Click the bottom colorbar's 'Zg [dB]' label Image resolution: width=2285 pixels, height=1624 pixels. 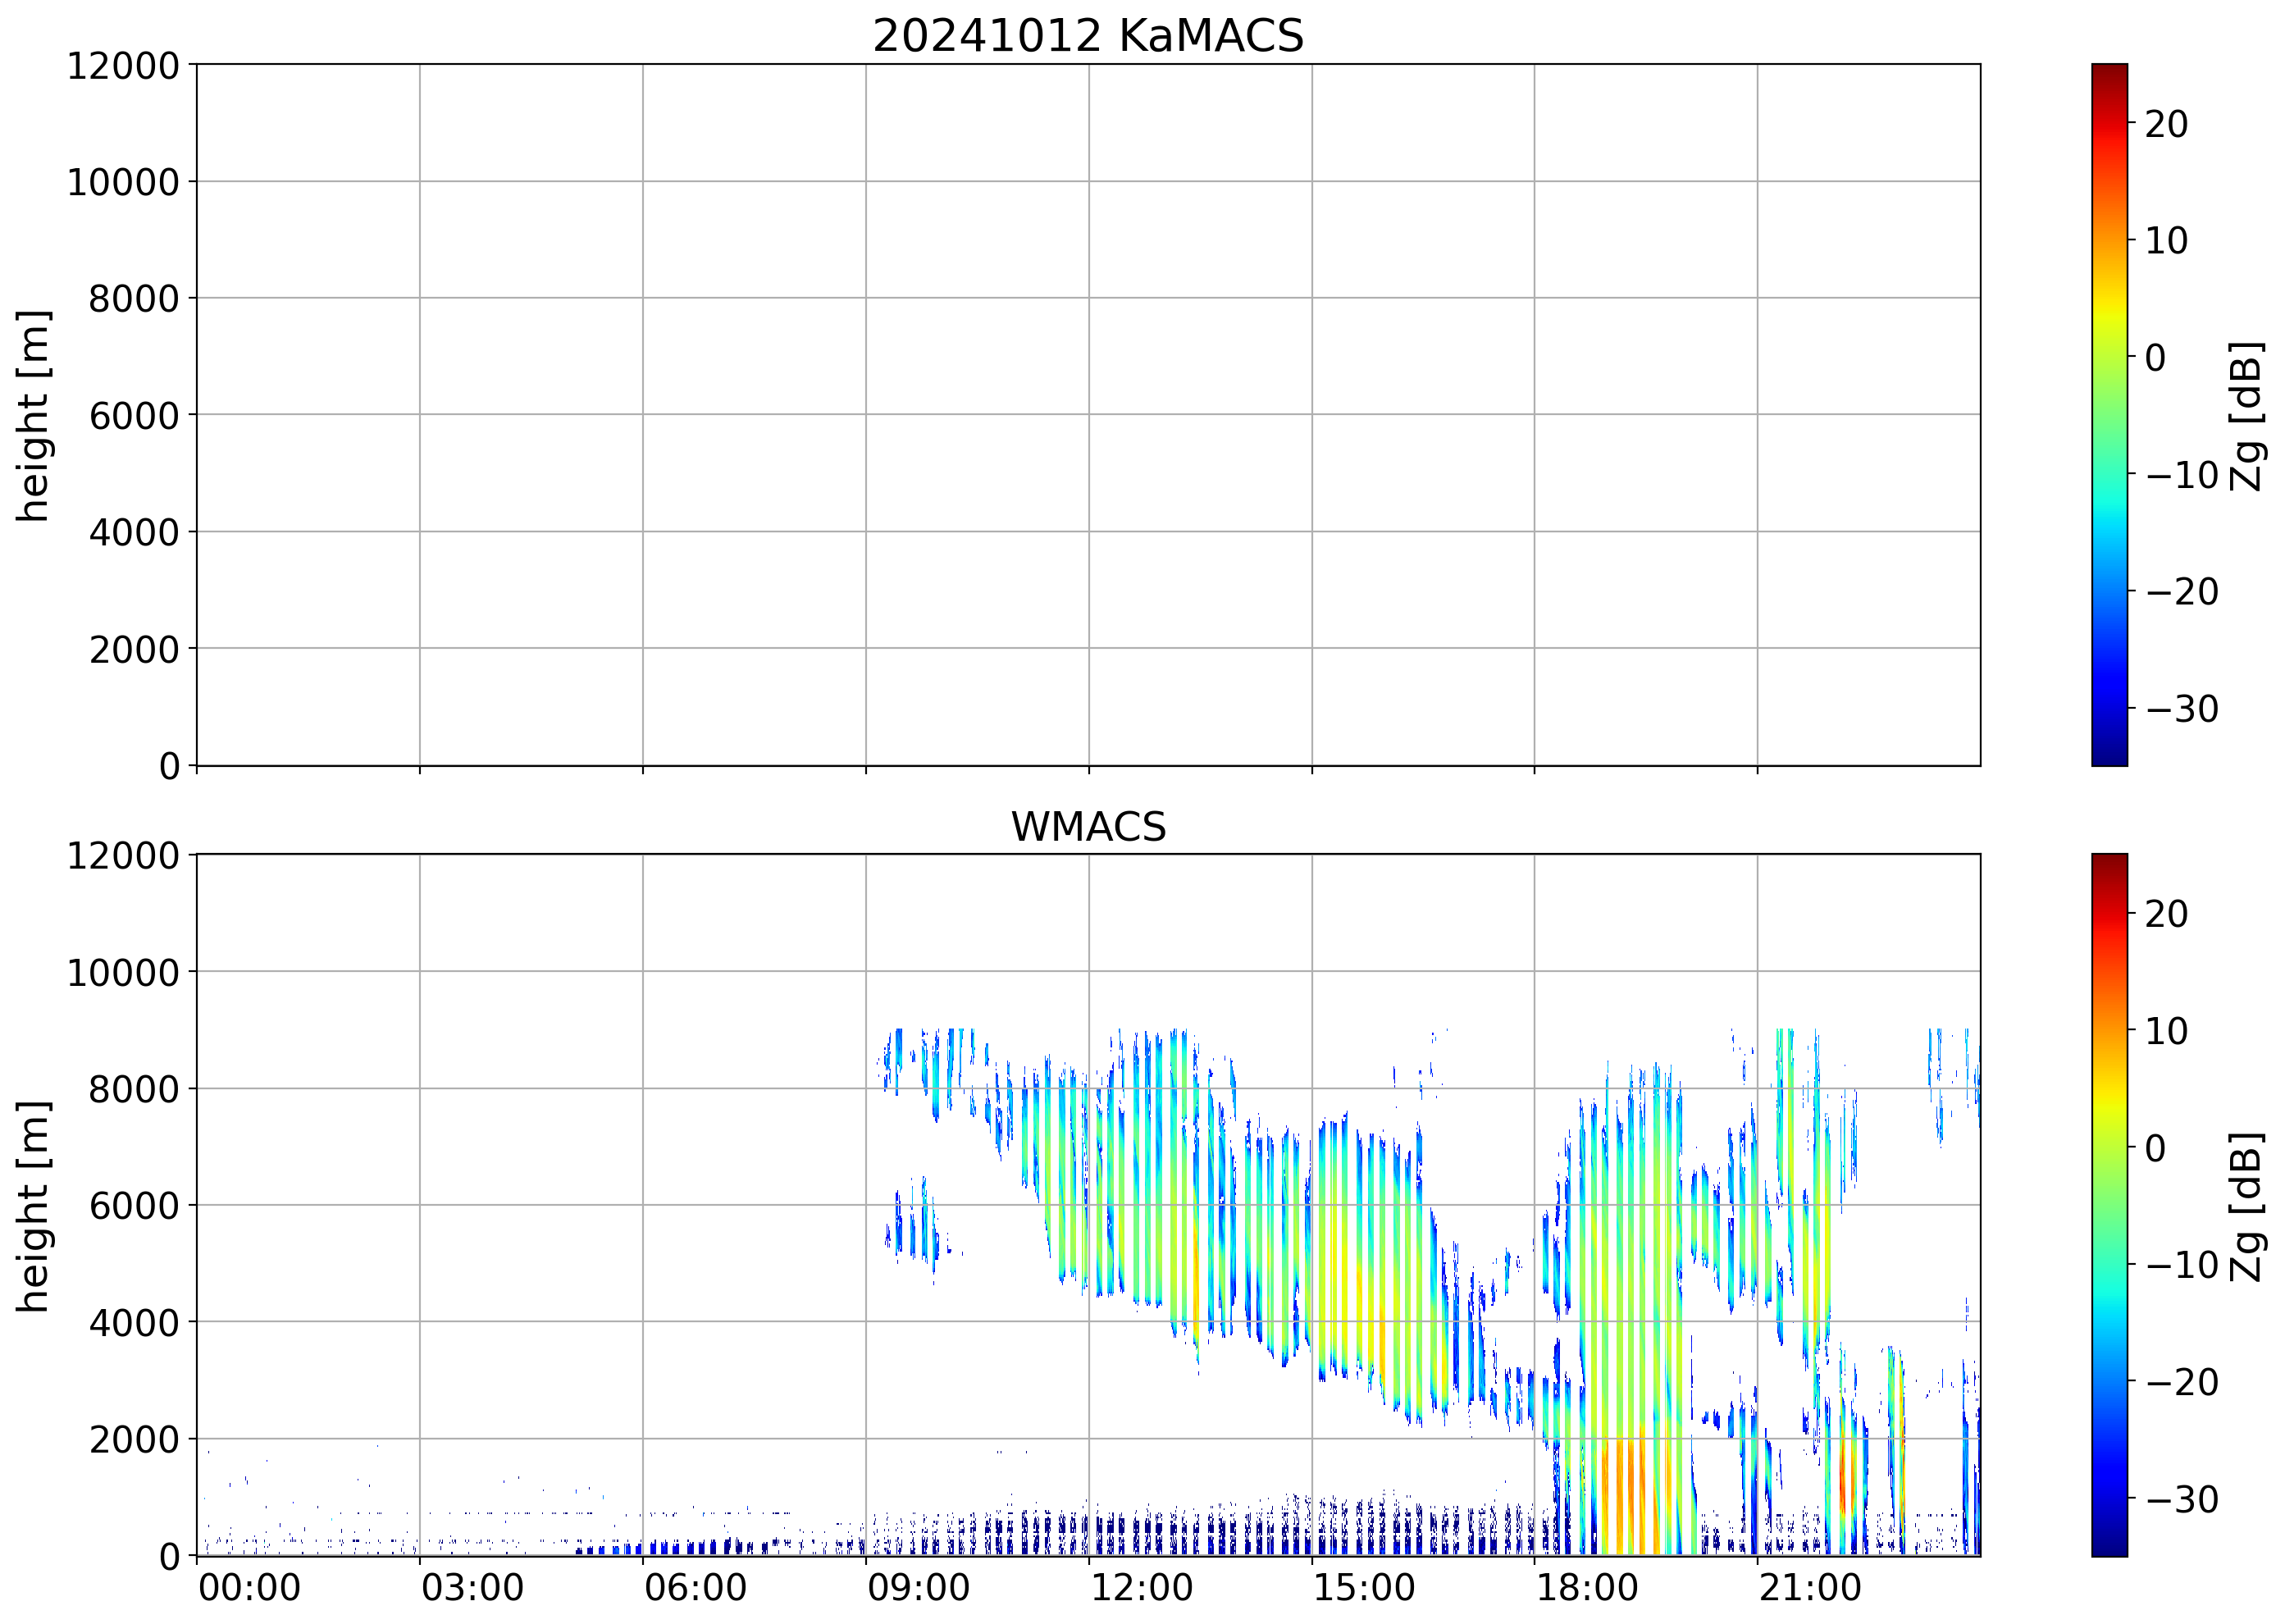pos(2246,1206)
